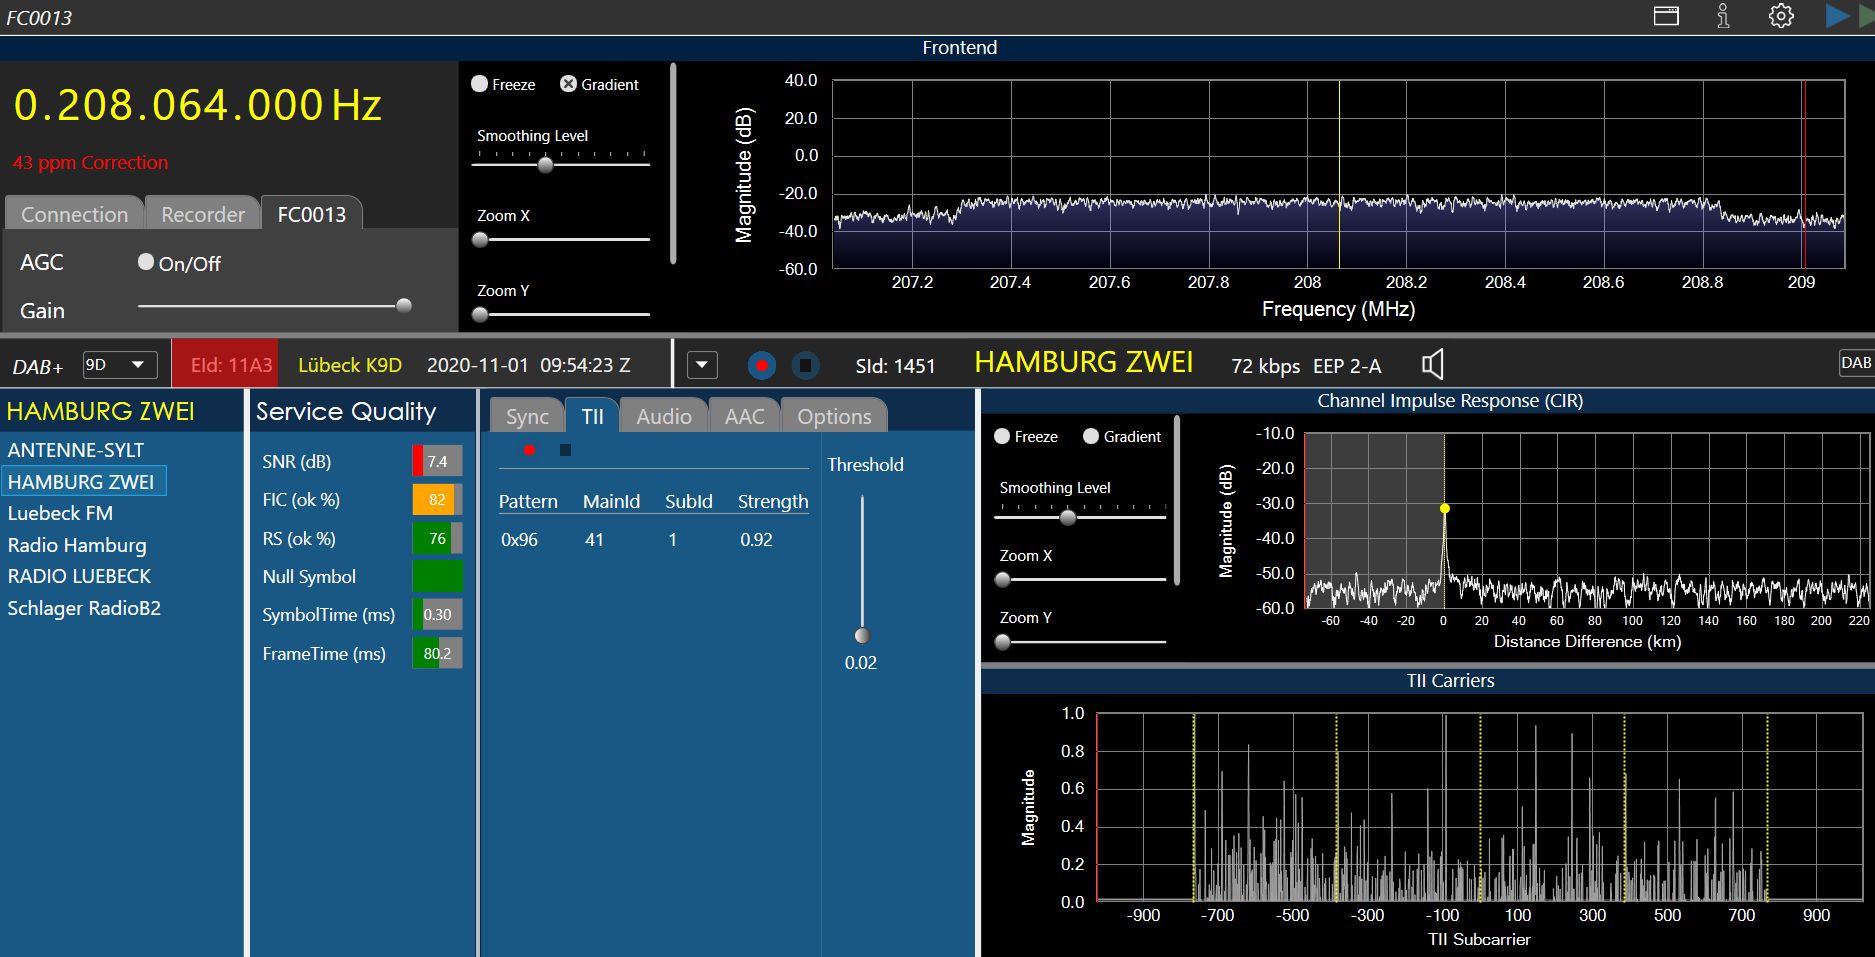
Task: Select Radio Hamburg from service list
Action: [x=77, y=545]
